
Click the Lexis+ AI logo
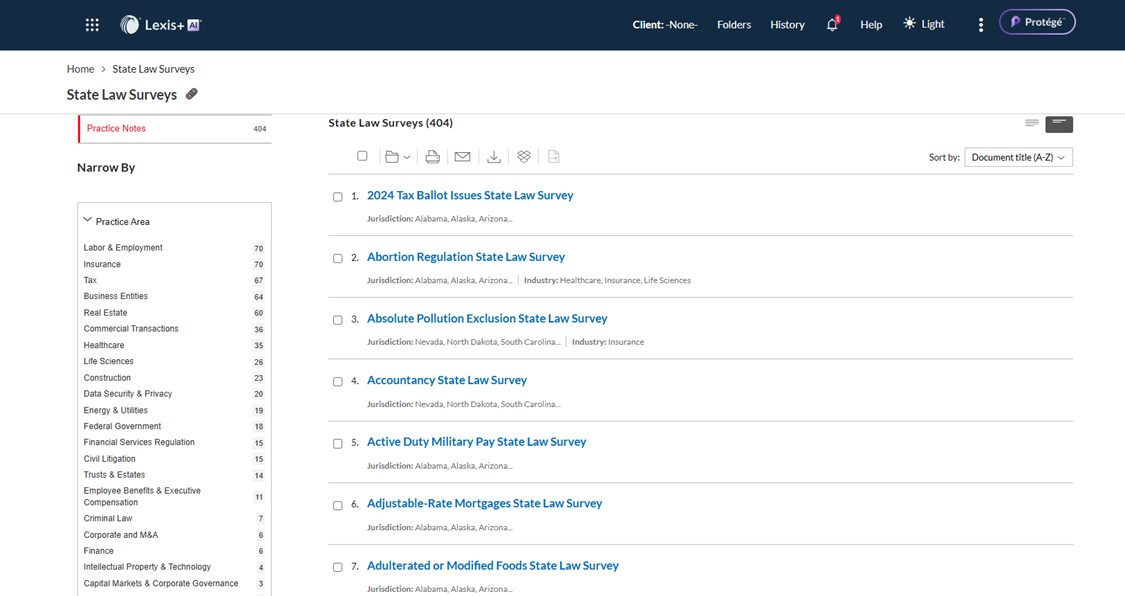tap(161, 25)
